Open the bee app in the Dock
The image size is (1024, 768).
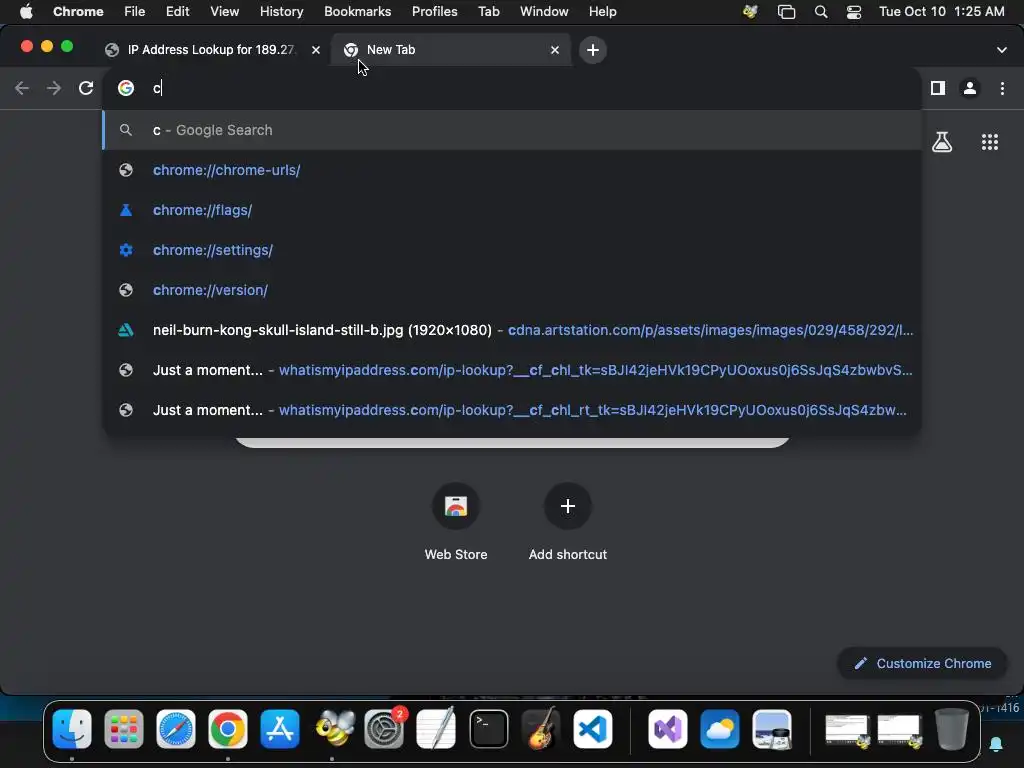(x=334, y=729)
